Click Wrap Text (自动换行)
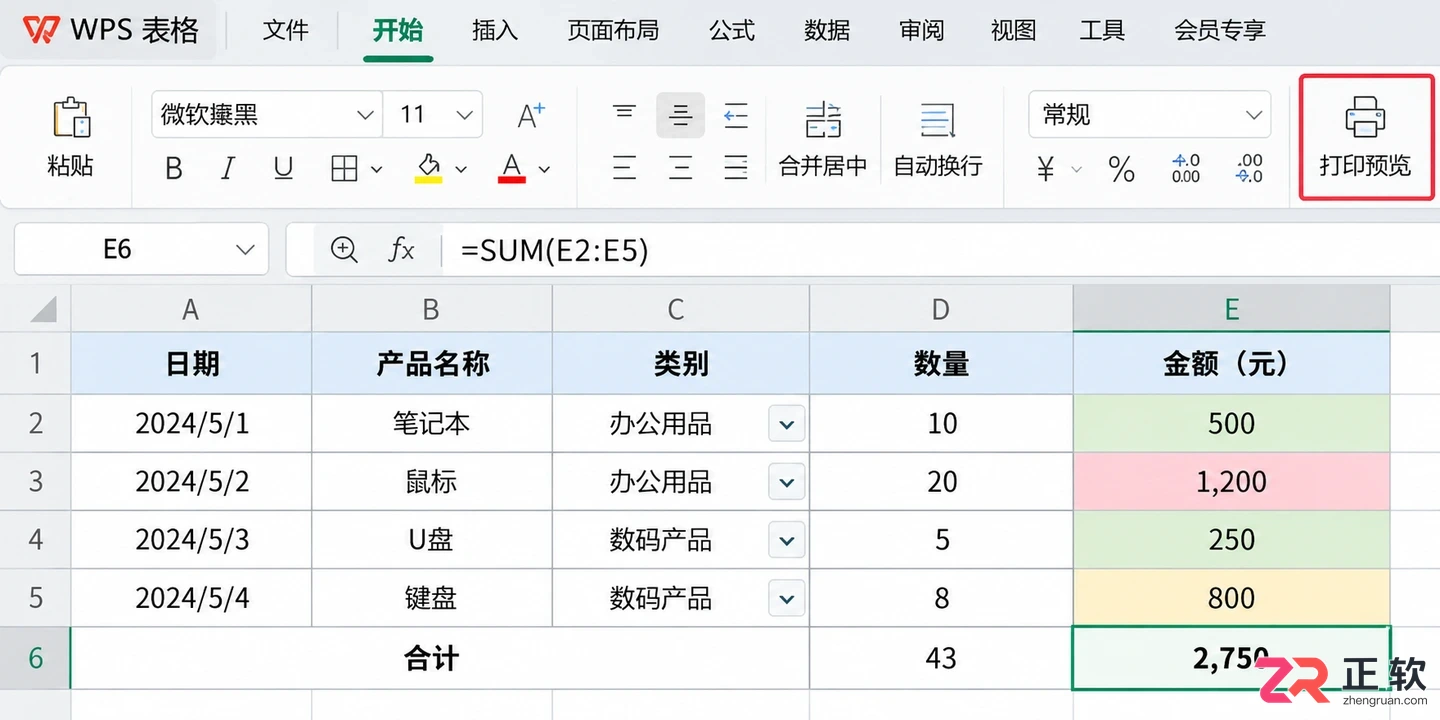The width and height of the screenshot is (1440, 720). pyautogui.click(x=938, y=138)
